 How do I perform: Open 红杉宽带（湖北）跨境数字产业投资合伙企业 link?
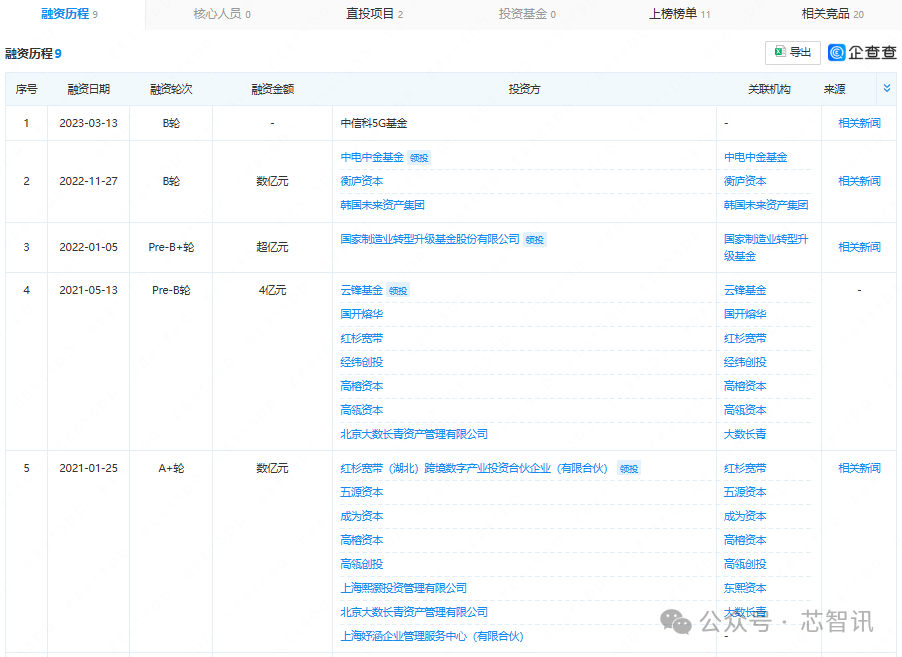[x=473, y=468]
